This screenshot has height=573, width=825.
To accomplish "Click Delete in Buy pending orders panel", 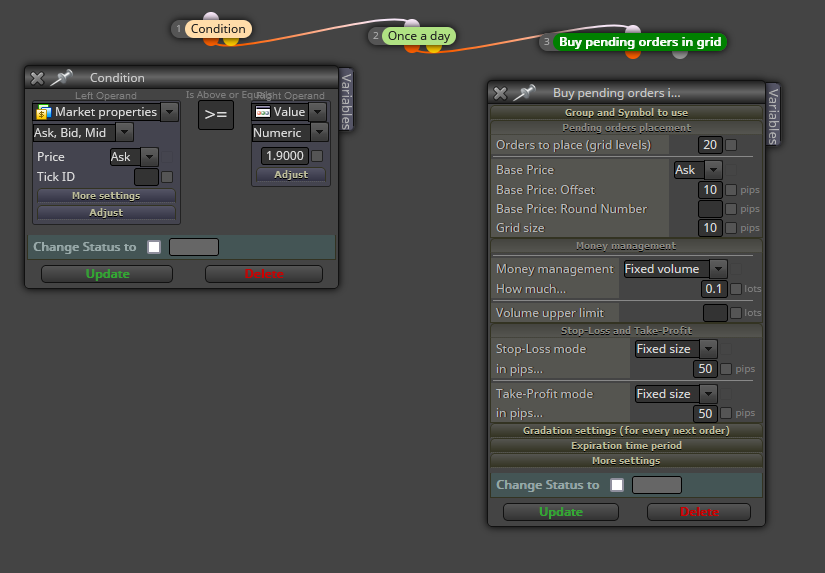I will pyautogui.click(x=699, y=512).
